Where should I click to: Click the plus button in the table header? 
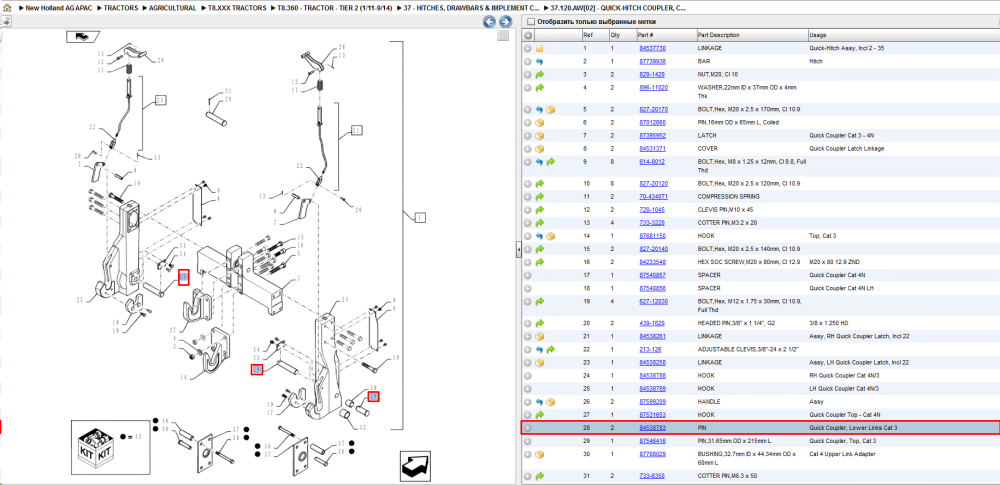[527, 35]
